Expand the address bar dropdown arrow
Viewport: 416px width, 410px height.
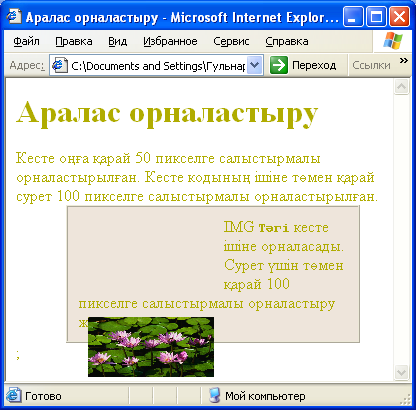point(255,65)
